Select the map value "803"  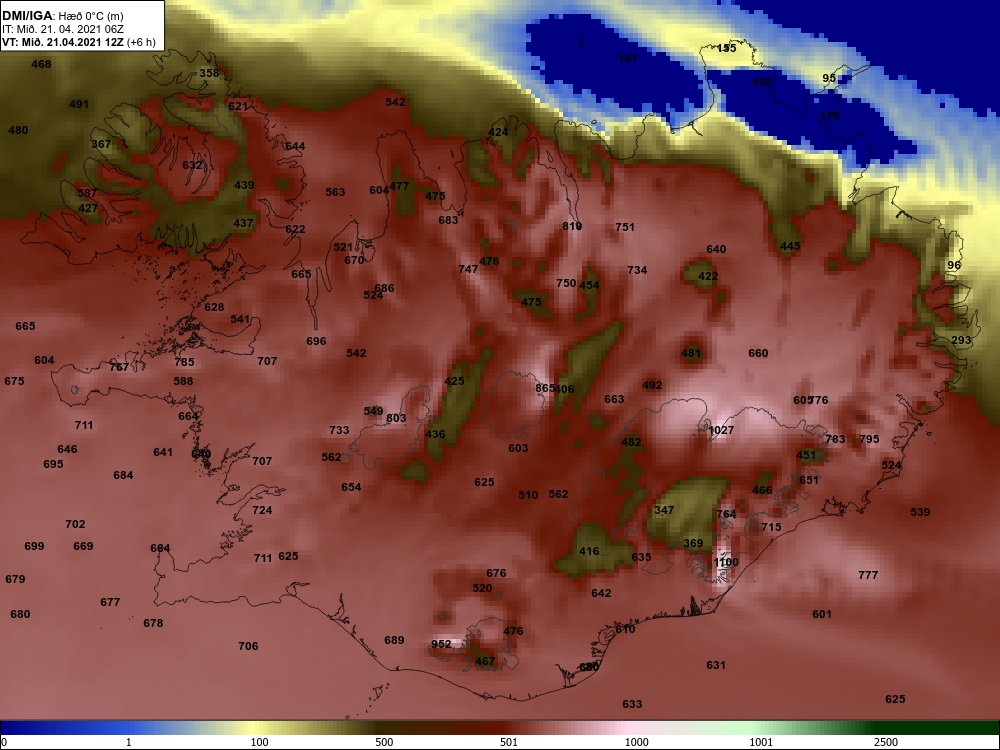pos(396,418)
